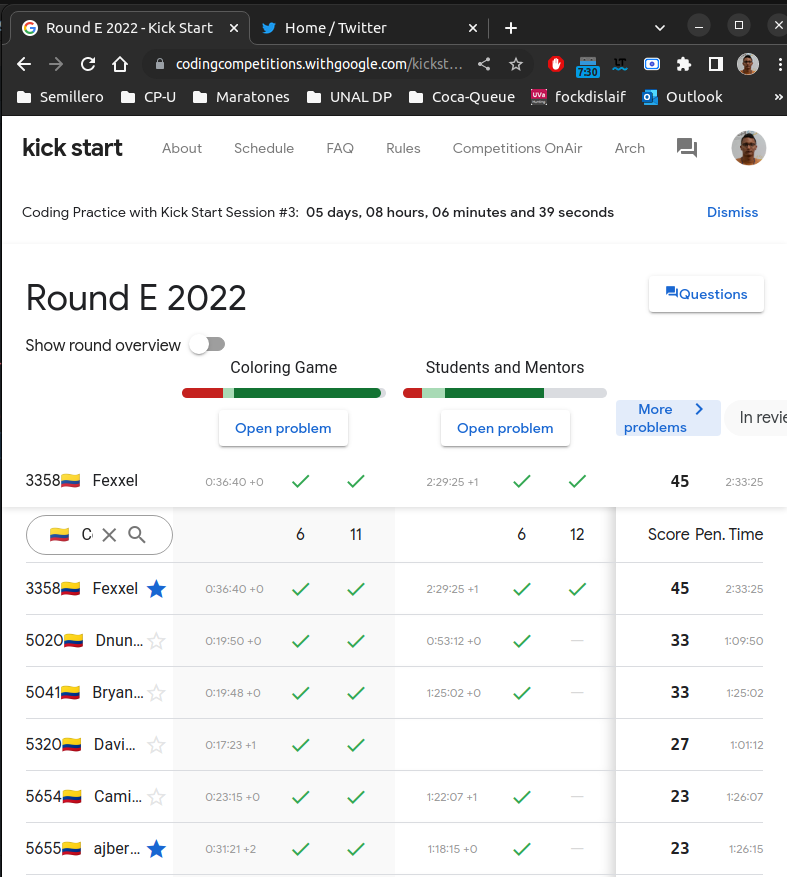Open the 7:30 calendar extension icon

tap(587, 67)
